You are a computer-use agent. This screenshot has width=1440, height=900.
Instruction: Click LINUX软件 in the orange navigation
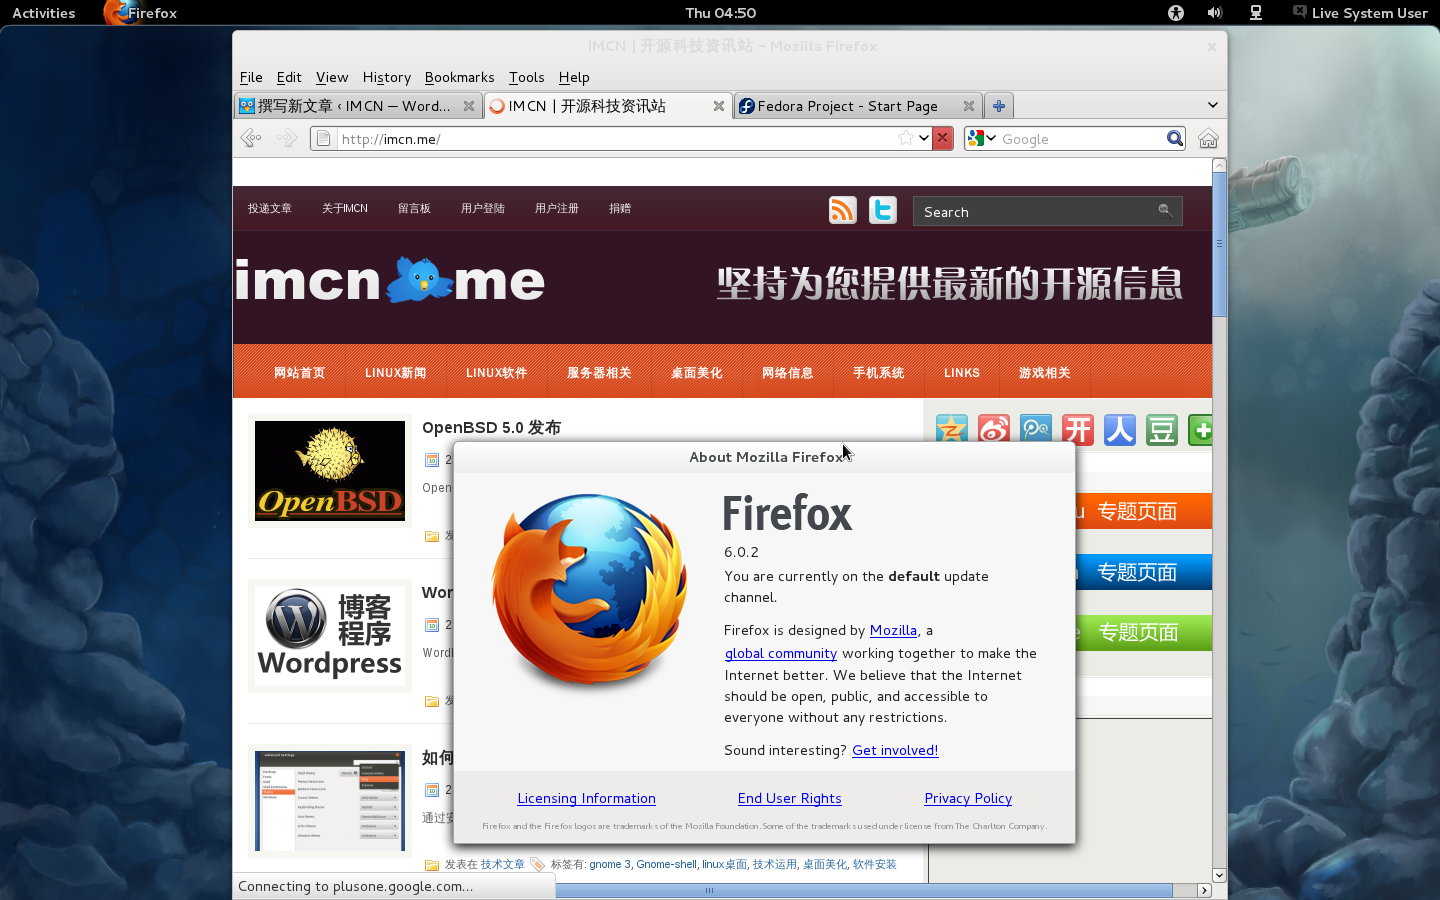(x=496, y=372)
